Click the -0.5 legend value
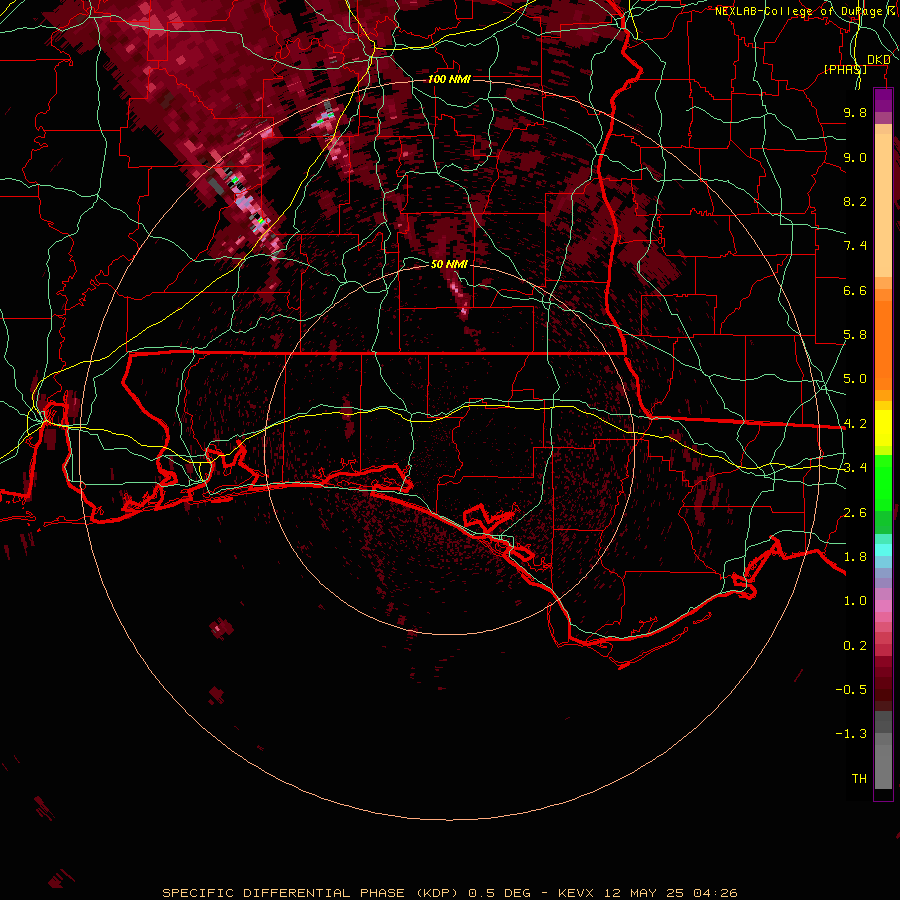Viewport: 900px width, 900px height. coord(851,690)
